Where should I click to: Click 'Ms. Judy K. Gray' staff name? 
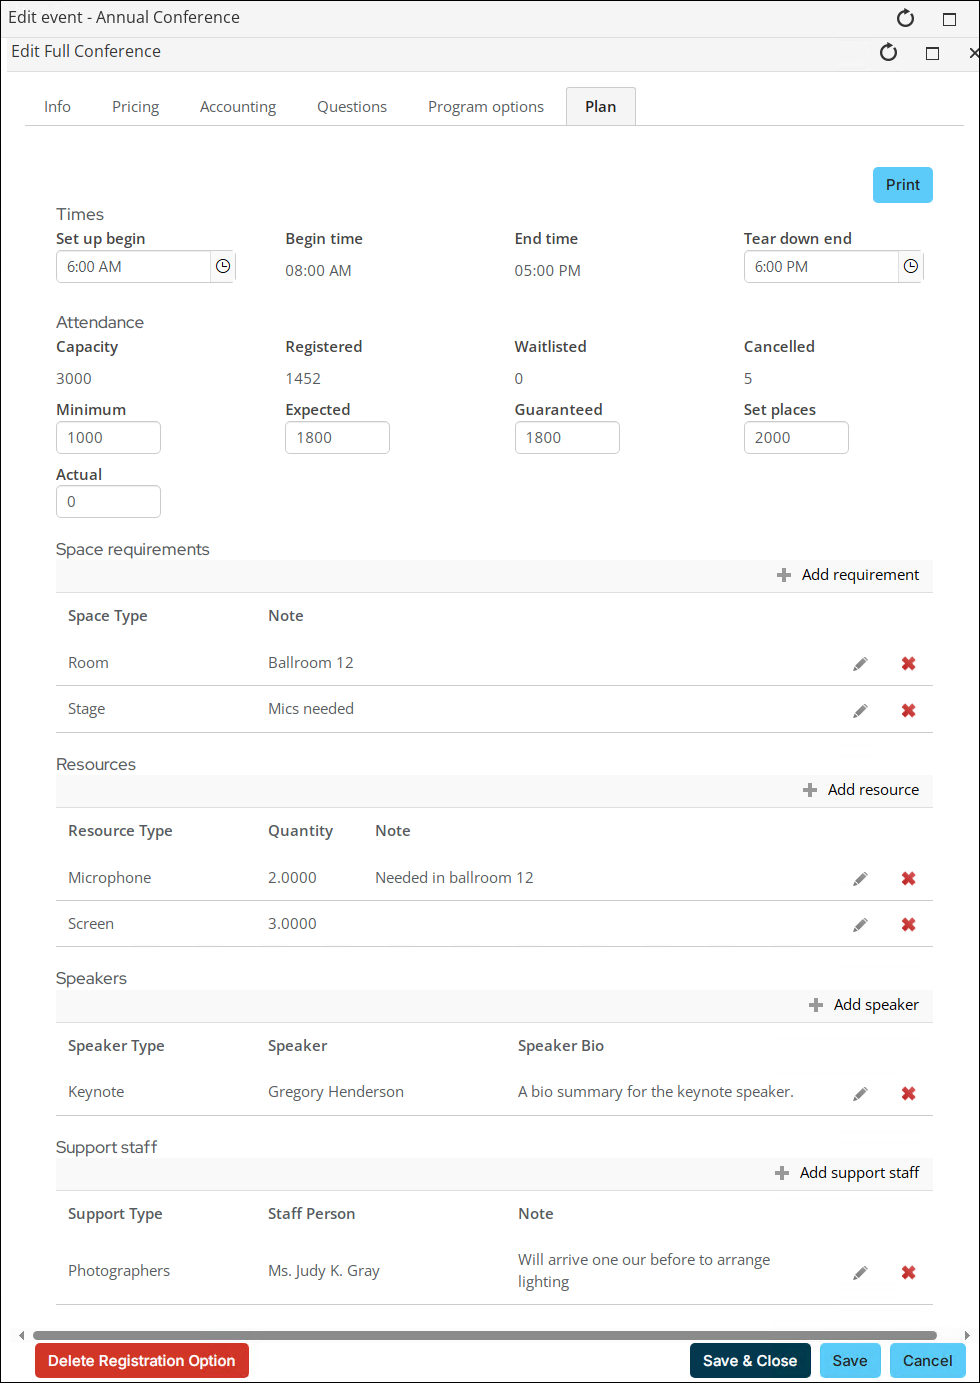coord(324,1271)
